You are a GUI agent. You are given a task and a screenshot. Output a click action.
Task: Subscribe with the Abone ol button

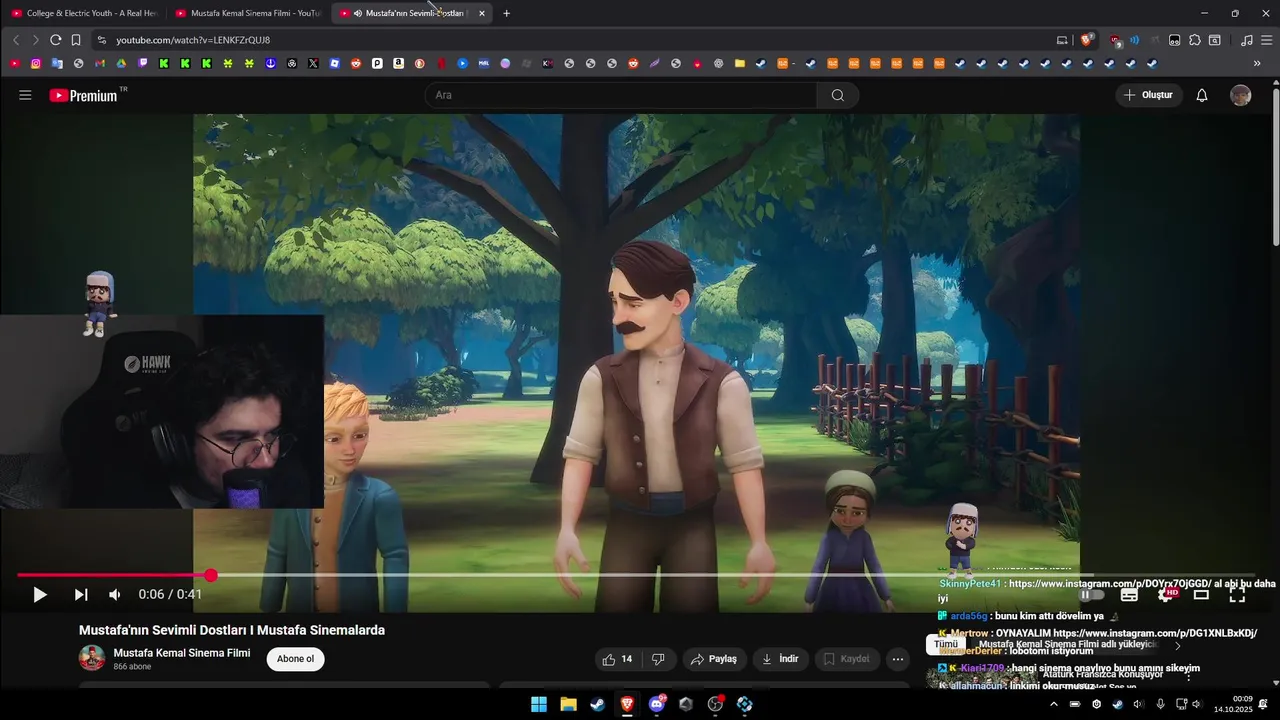(295, 659)
